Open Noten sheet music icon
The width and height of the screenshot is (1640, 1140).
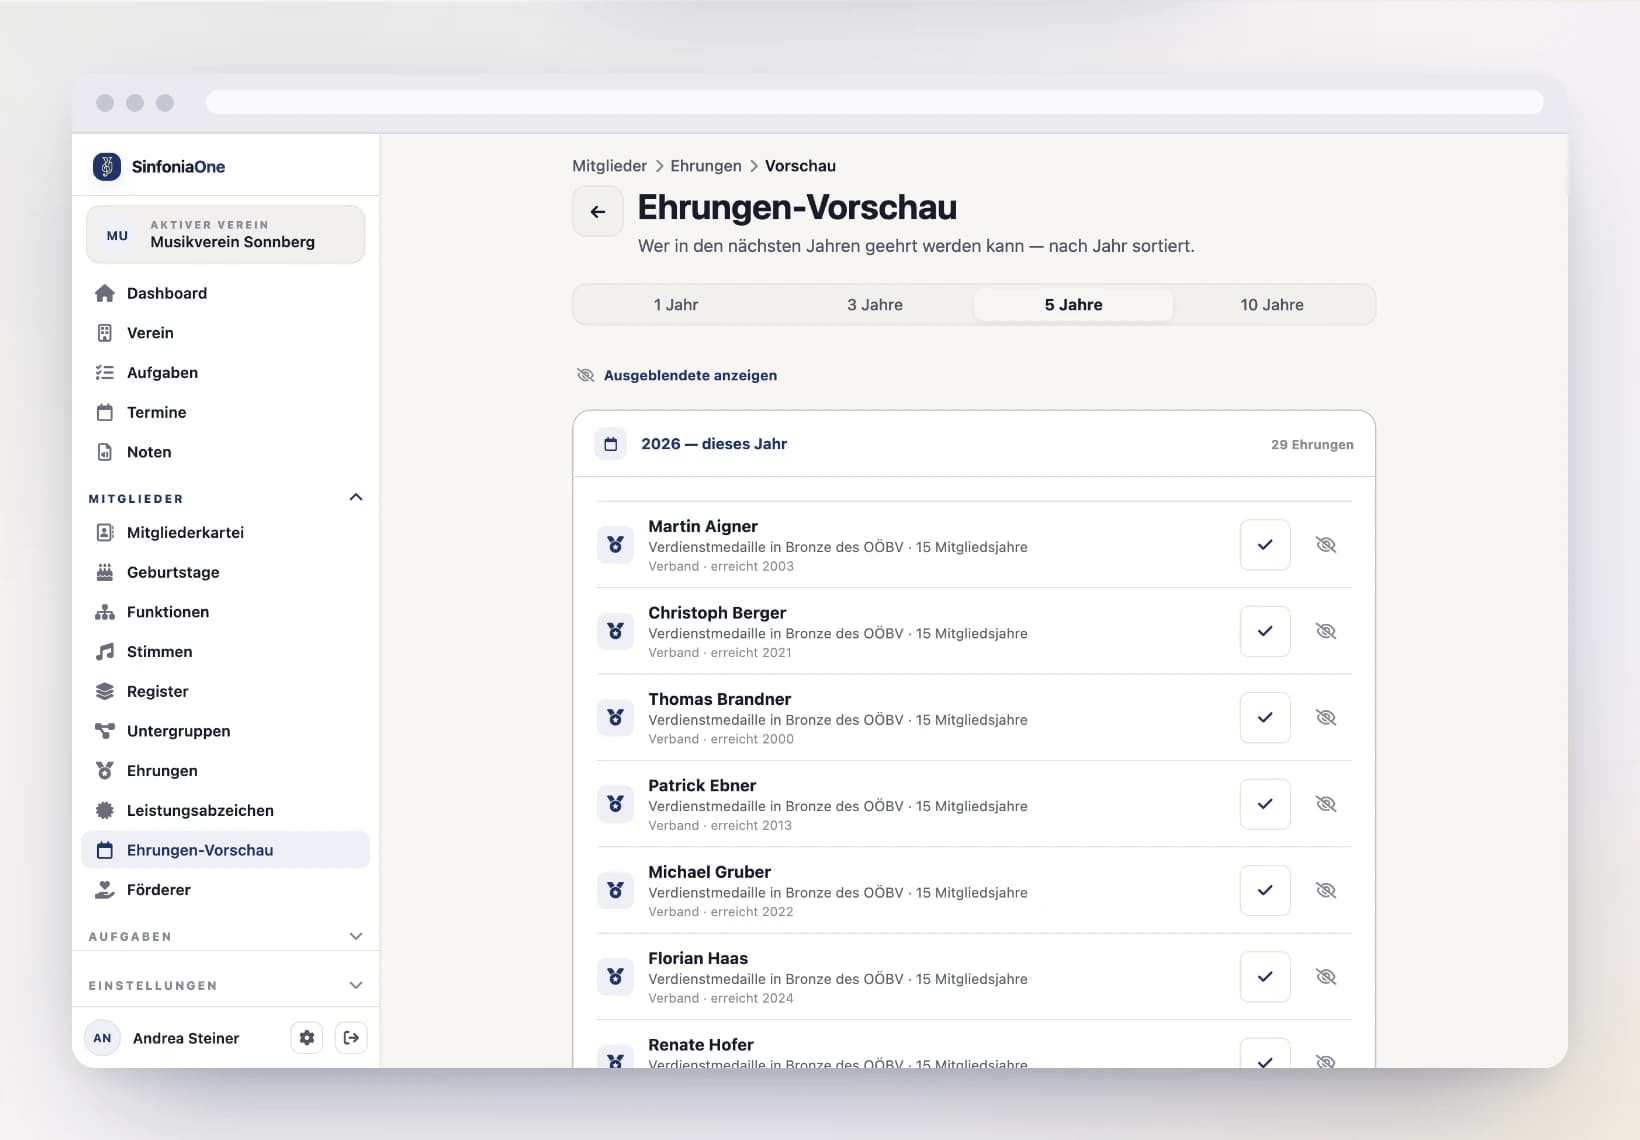point(105,452)
